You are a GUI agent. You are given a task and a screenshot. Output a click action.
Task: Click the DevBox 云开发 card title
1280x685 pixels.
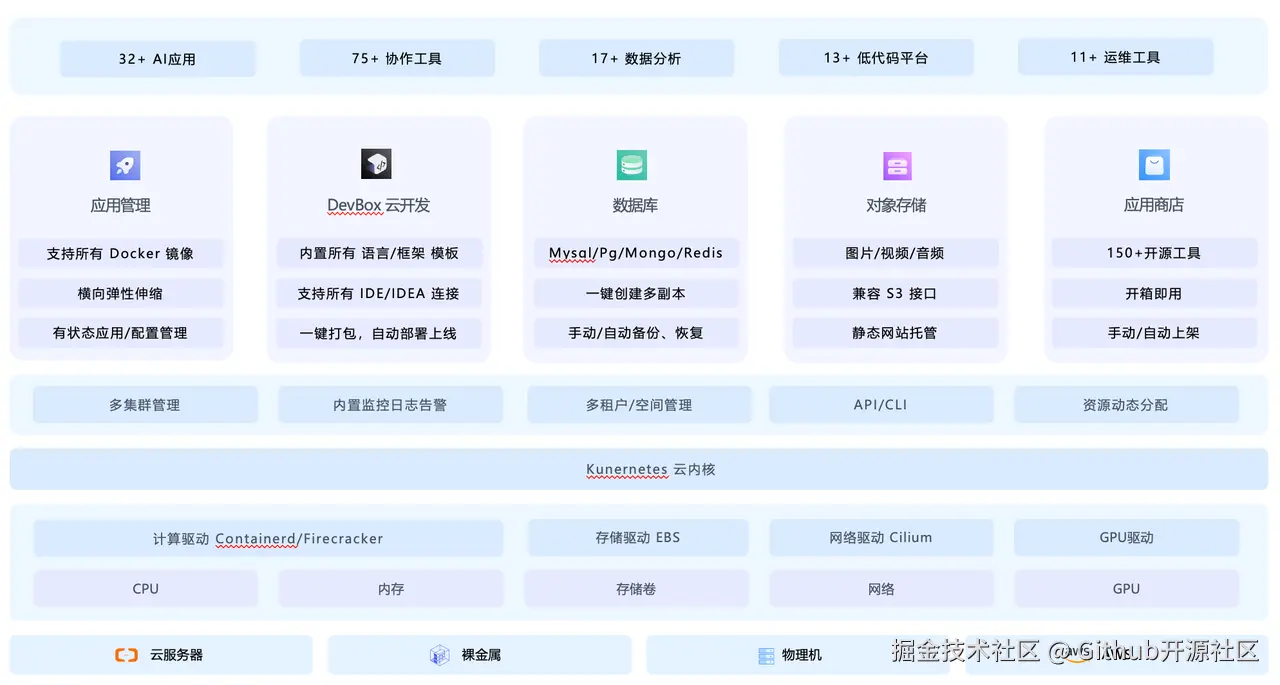pos(379,205)
